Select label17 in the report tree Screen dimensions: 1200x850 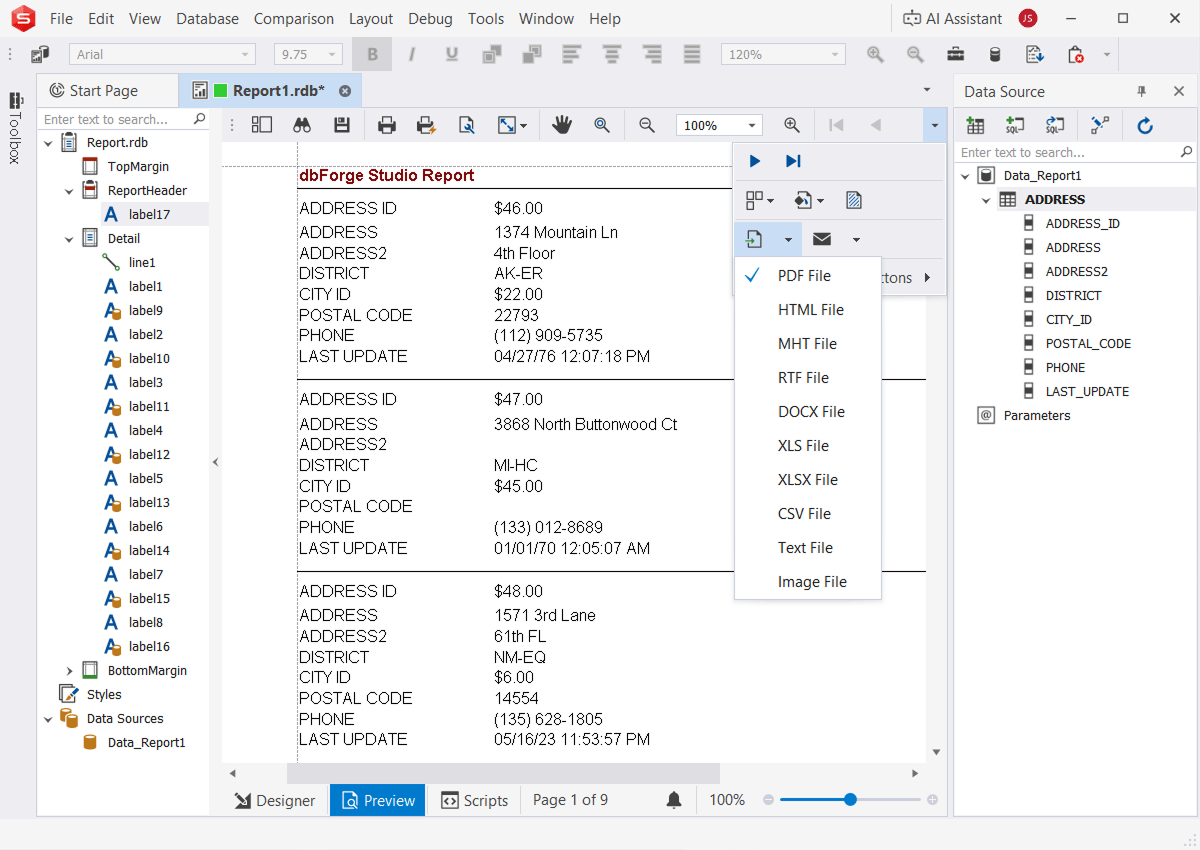click(x=150, y=214)
